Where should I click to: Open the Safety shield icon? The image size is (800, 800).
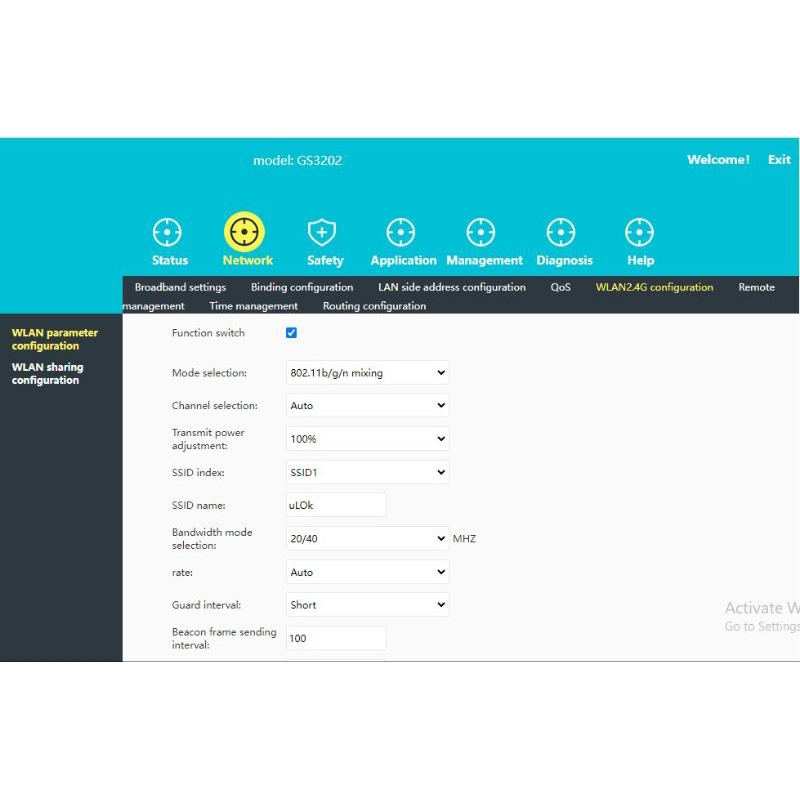322,232
